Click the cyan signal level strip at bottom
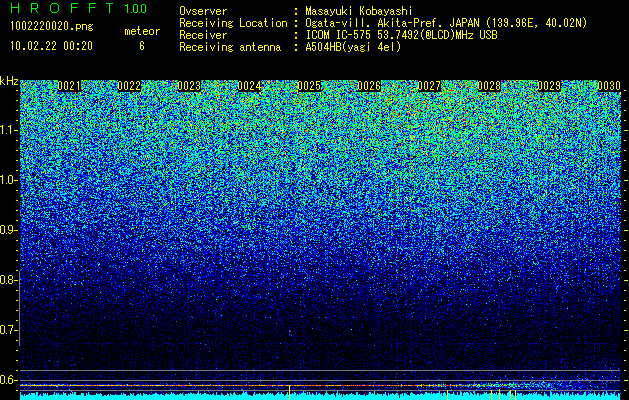The height and width of the screenshot is (400, 629). 320,397
